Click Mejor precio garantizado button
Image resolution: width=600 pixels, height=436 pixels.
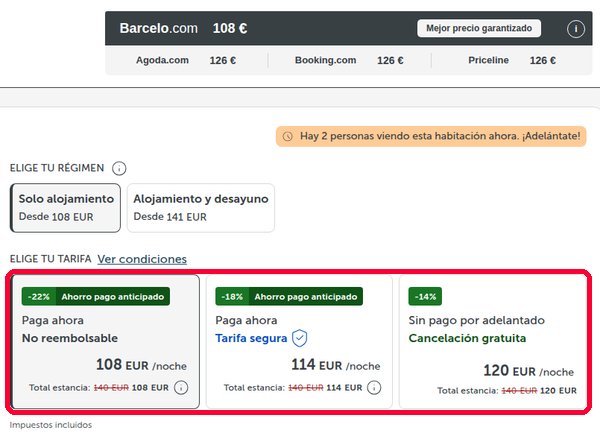click(x=479, y=28)
